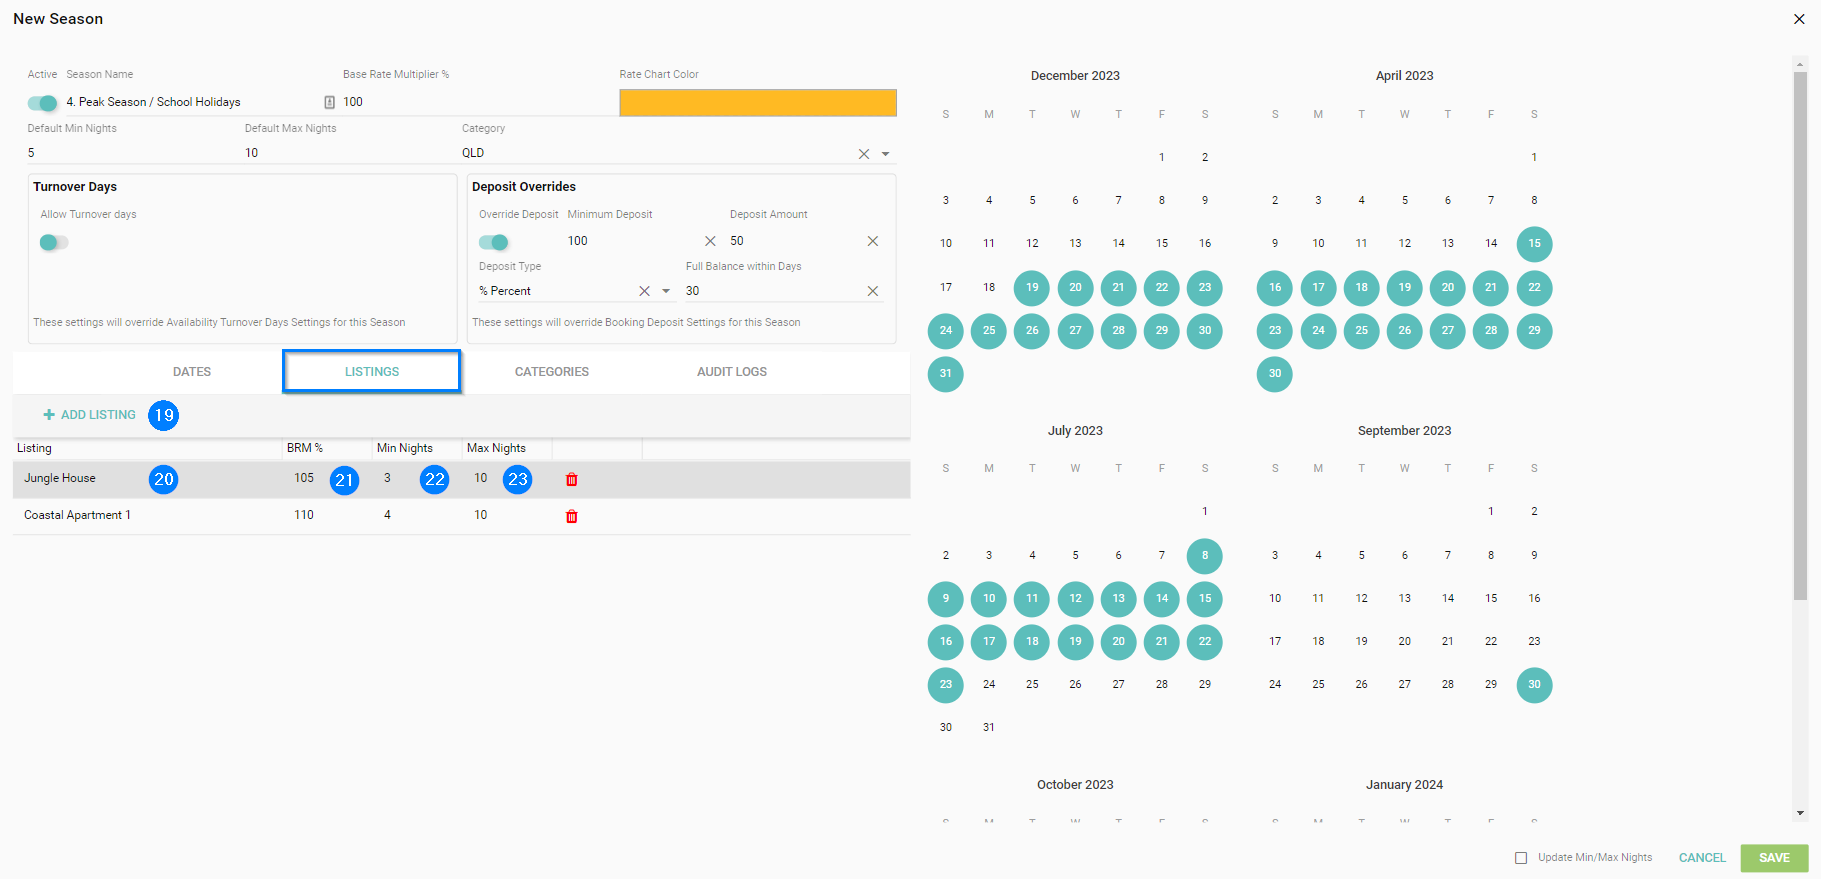Disable the Override Deposit switch
1821x879 pixels.
point(494,242)
